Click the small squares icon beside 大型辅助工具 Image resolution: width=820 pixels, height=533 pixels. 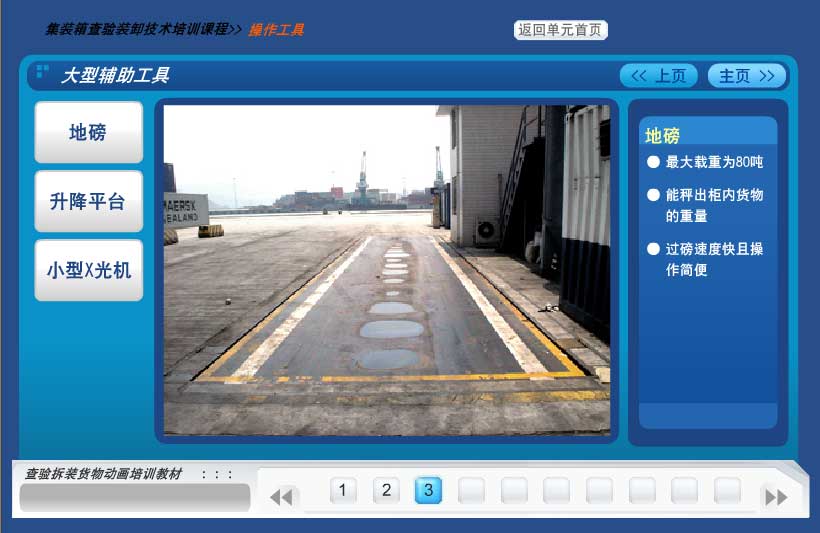tap(42, 72)
